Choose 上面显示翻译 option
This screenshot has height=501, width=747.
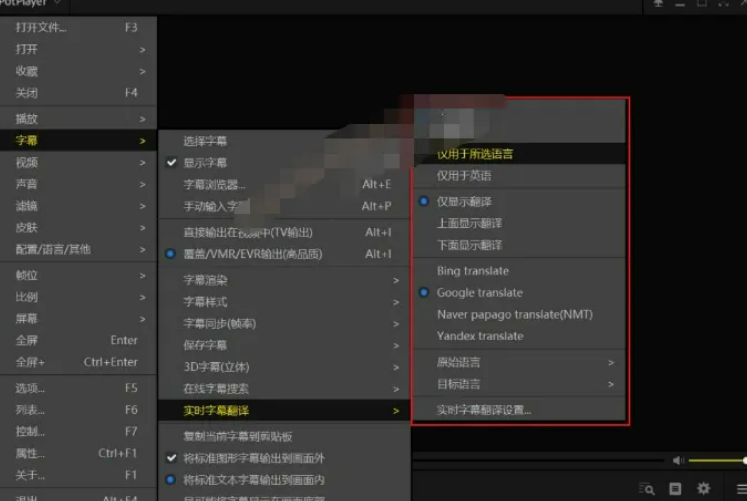(x=519, y=223)
